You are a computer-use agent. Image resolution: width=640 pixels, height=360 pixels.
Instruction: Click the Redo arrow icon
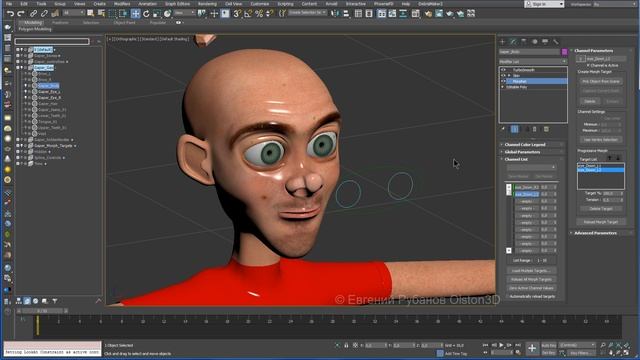pyautogui.click(x=20, y=13)
